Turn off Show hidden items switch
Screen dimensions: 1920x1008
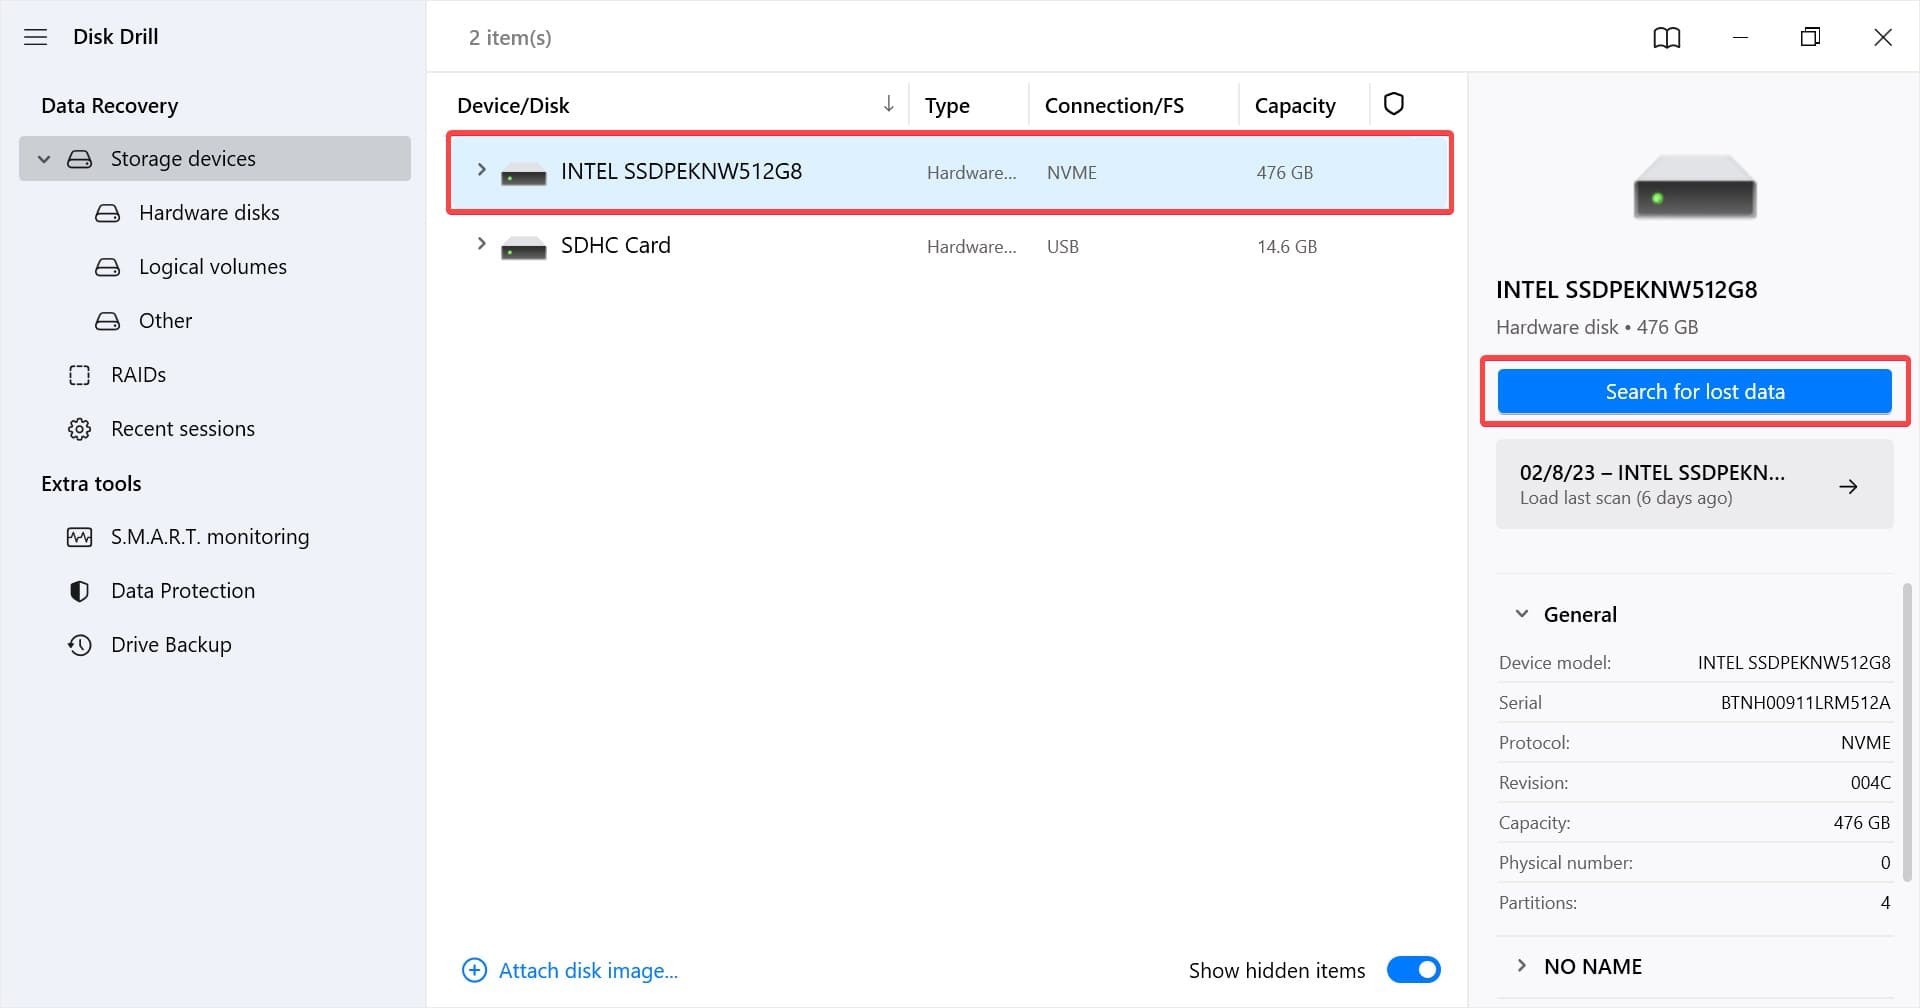click(x=1414, y=970)
